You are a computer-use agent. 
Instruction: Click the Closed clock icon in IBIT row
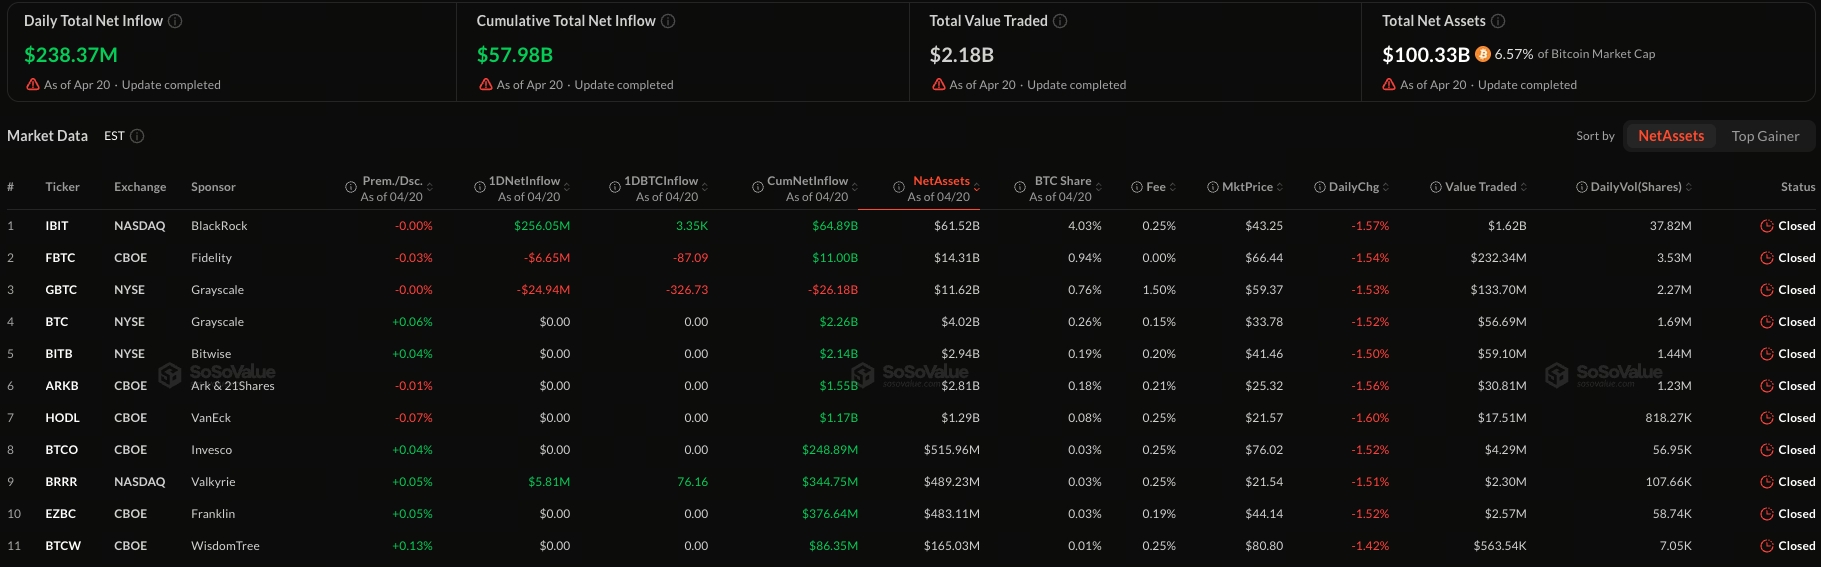point(1767,226)
